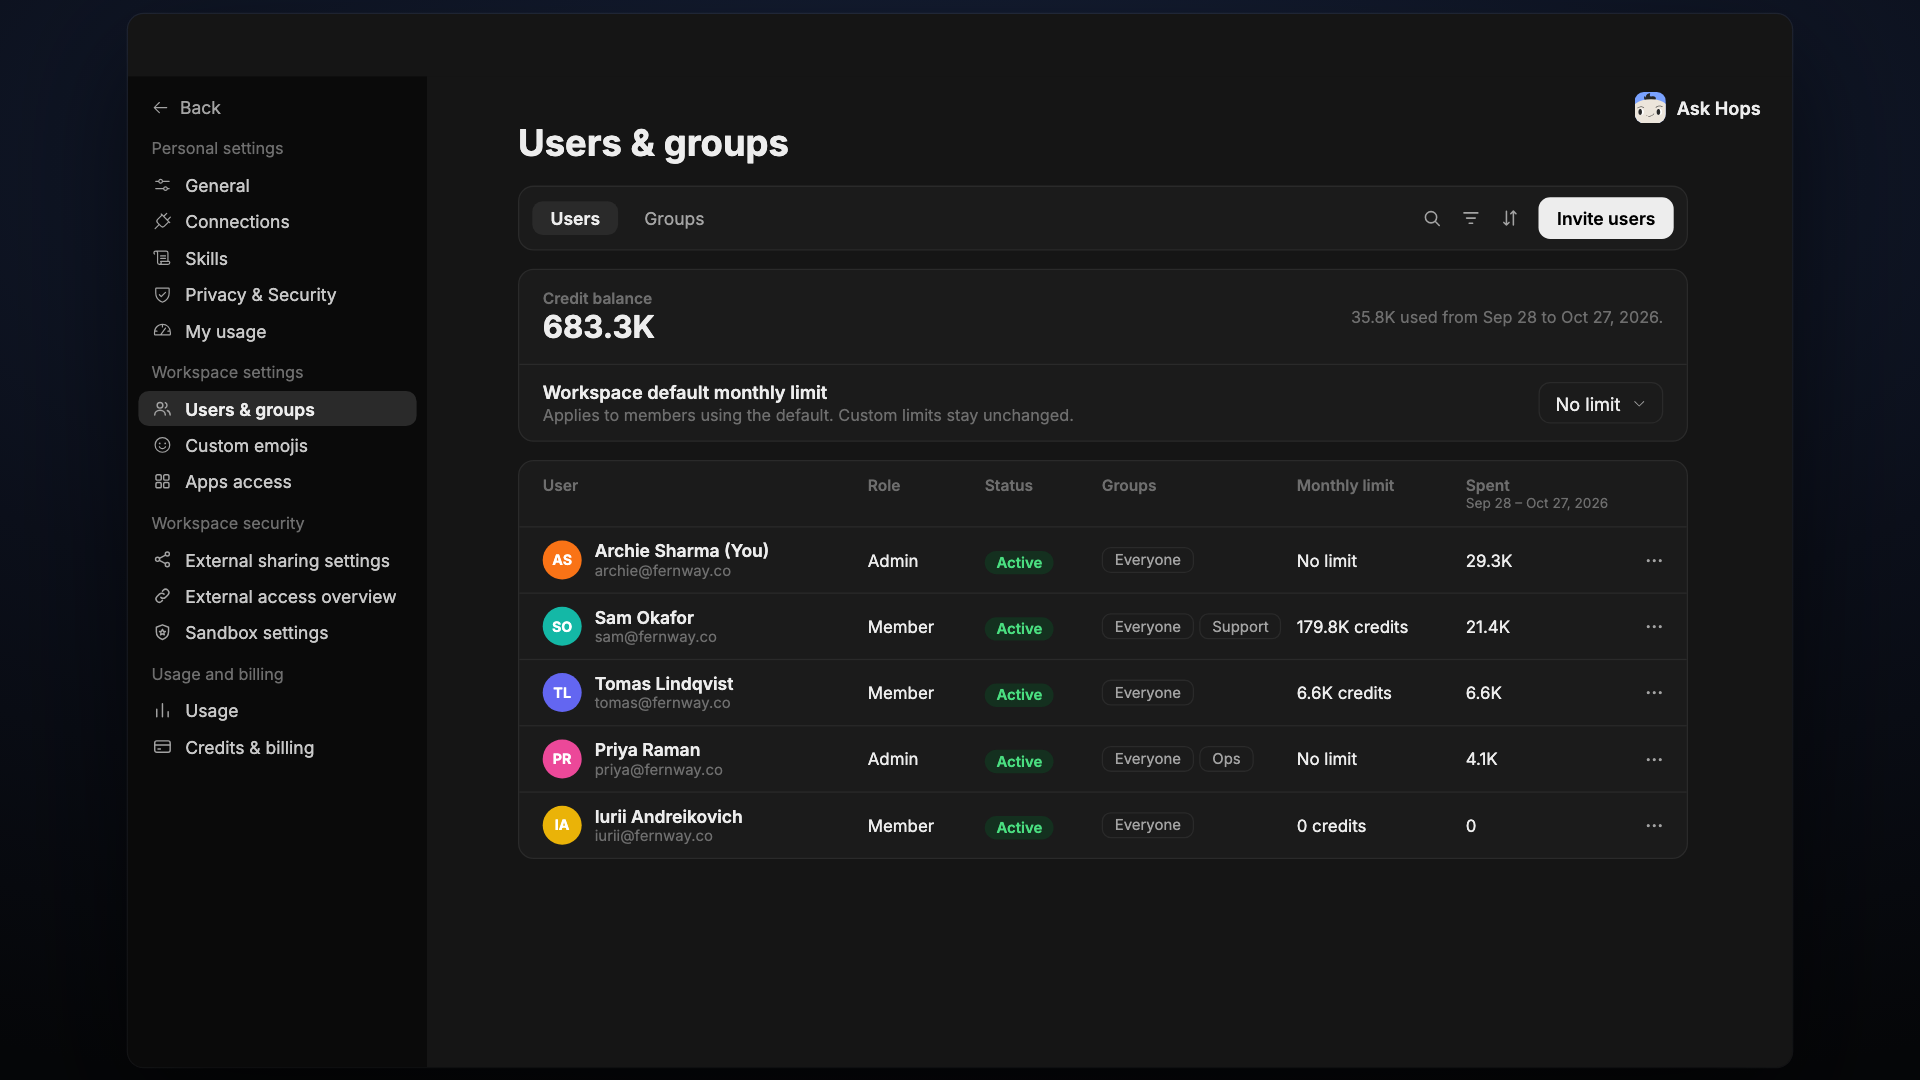Open more options for Tomas Lindqvist
Screen dimensions: 1920x1080
pyautogui.click(x=1654, y=692)
